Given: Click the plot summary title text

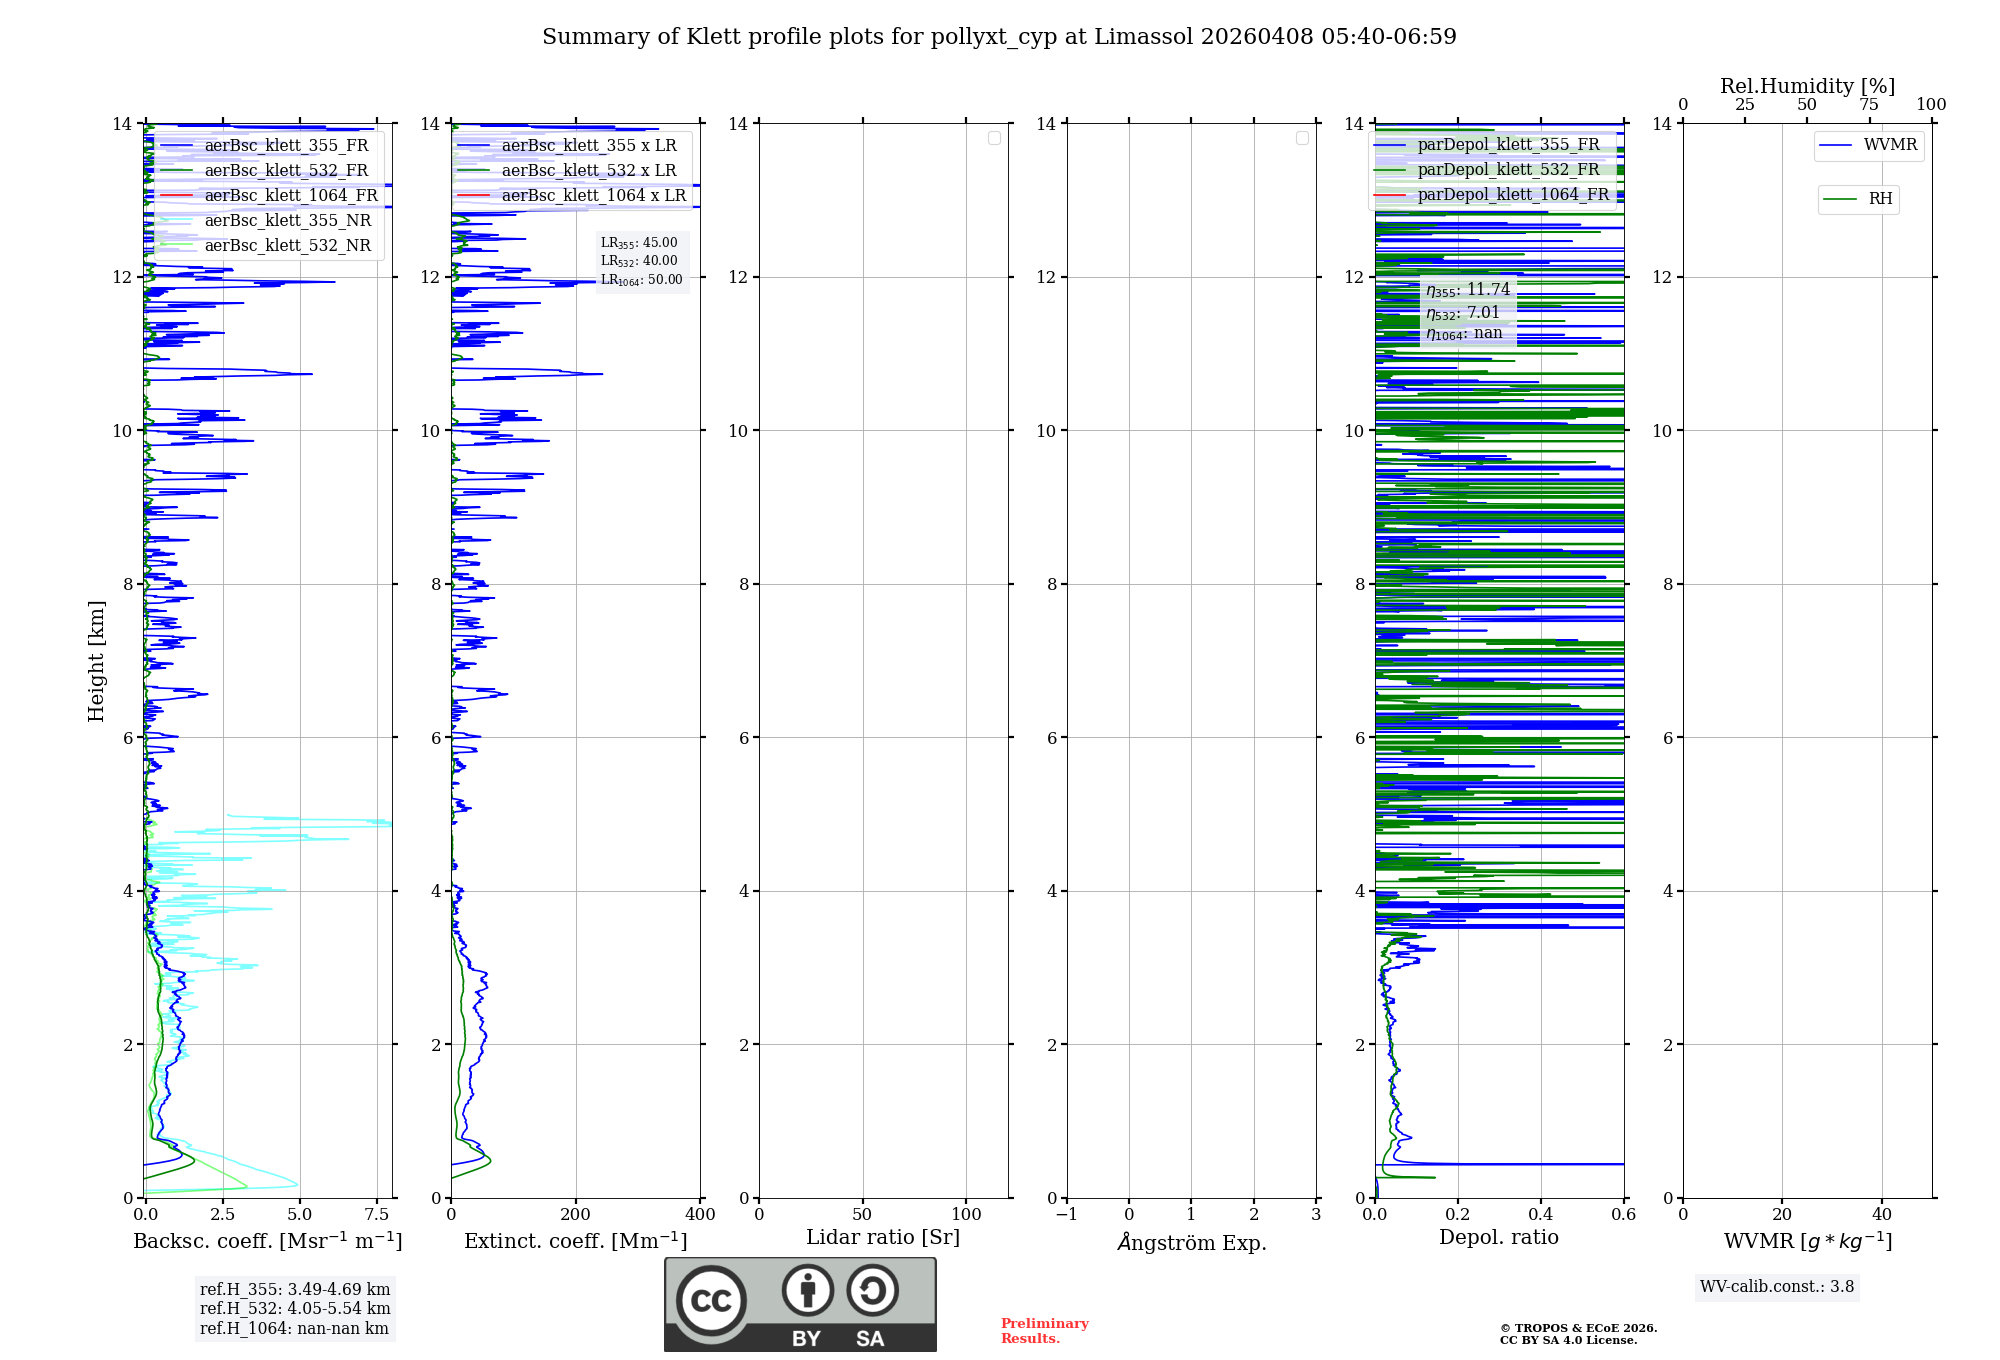Looking at the screenshot, I should coord(999,37).
